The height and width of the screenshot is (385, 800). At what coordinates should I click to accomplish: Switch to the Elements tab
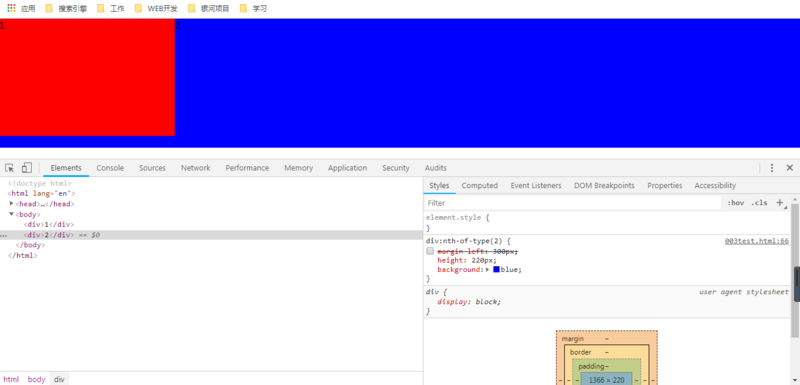click(x=66, y=168)
